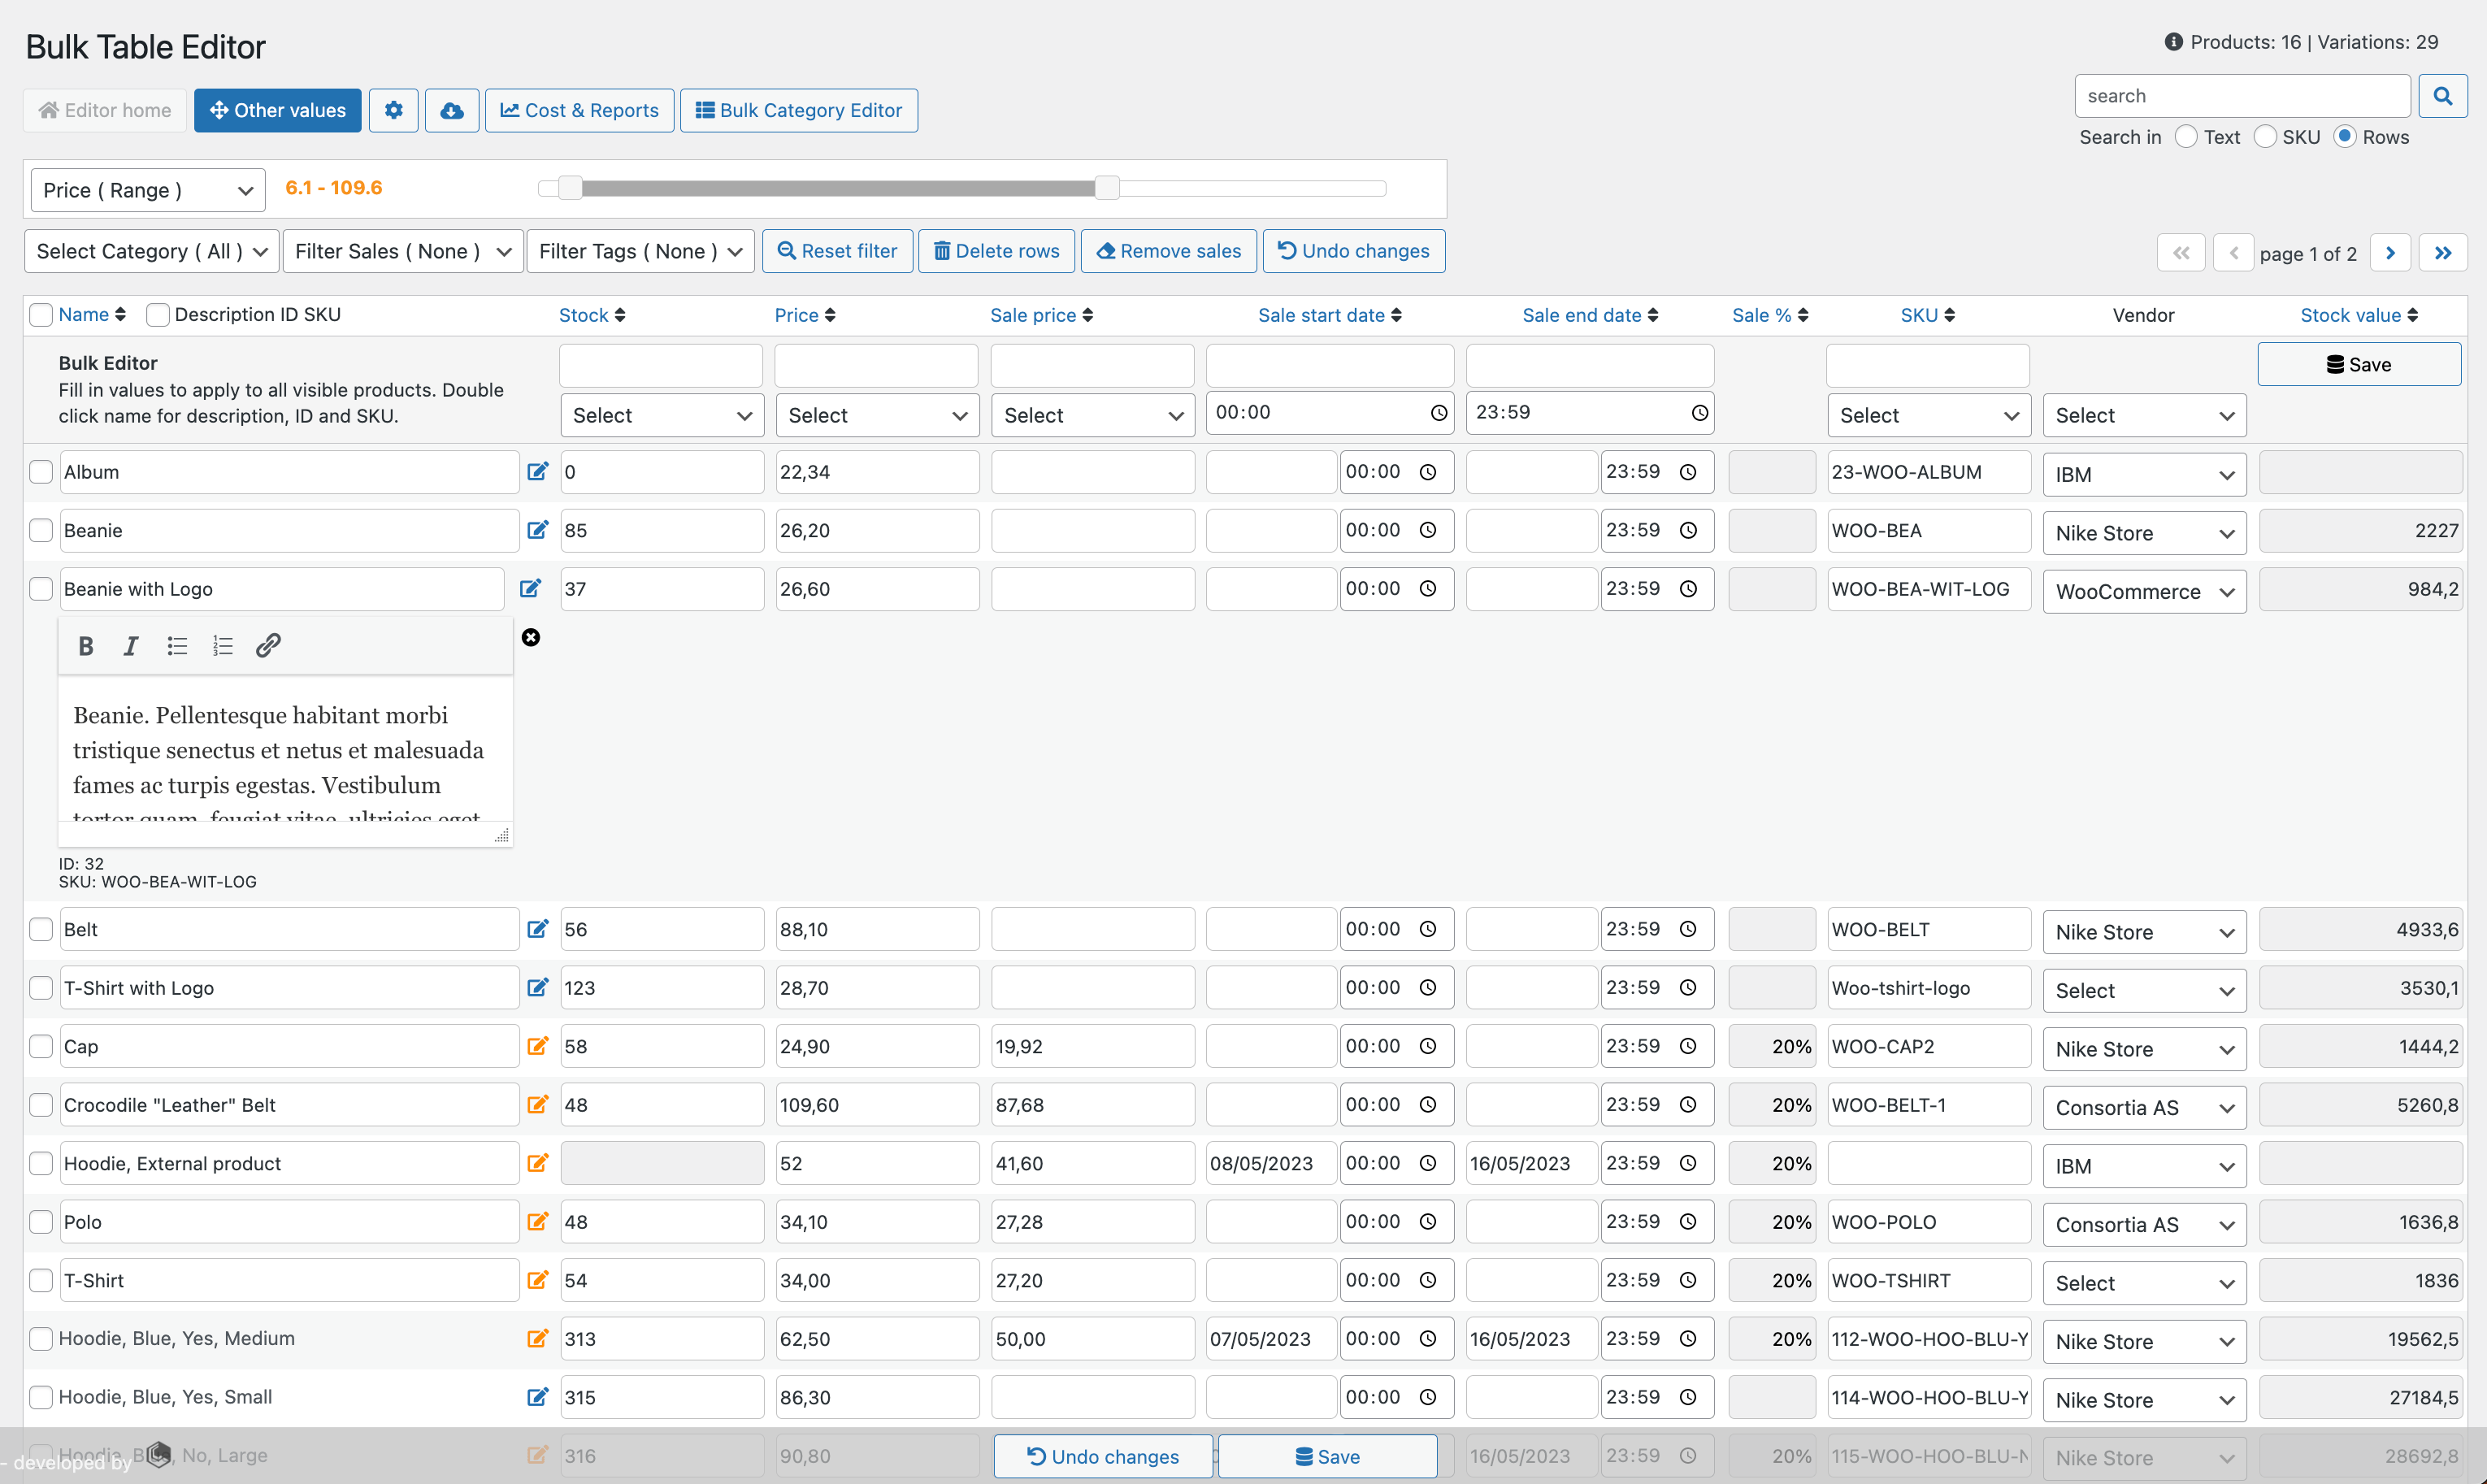2487x1484 pixels.
Task: Switch to the Bulk Category Editor
Action: [x=798, y=110]
